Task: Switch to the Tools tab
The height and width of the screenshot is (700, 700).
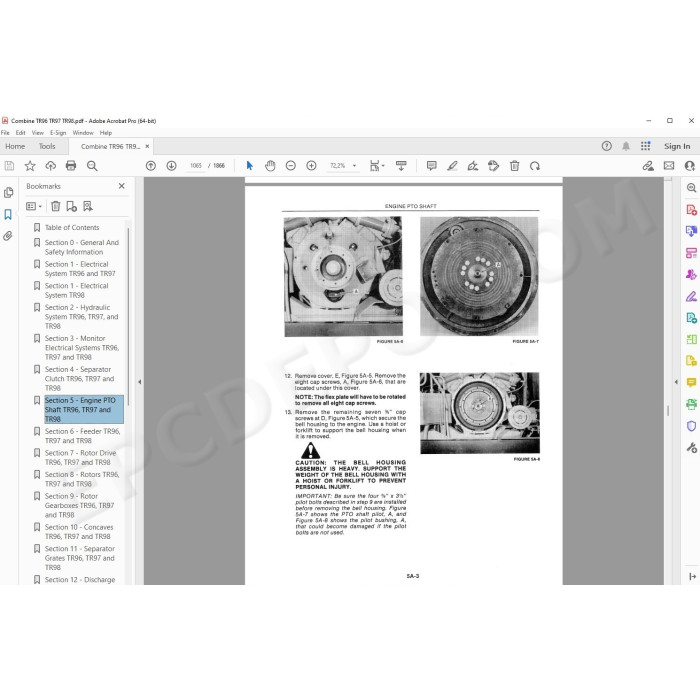Action: click(x=47, y=146)
